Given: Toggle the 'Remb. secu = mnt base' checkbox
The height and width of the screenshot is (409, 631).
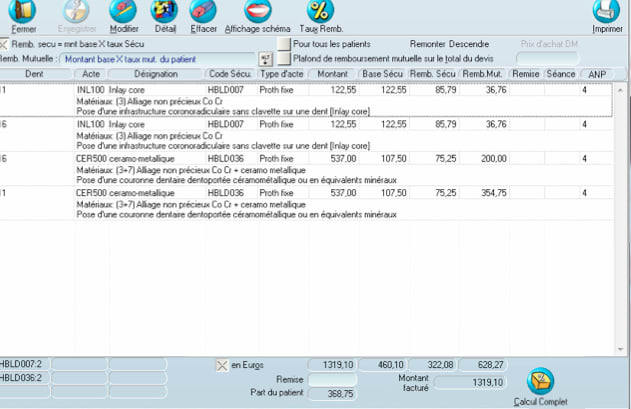Looking at the screenshot, I should pos(5,45).
